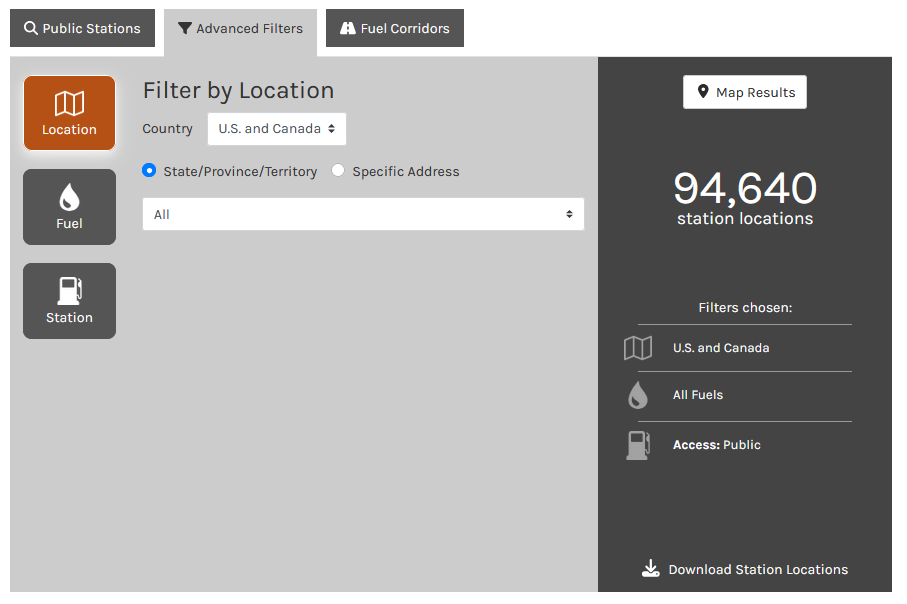907x604 pixels.
Task: Click the pump icon beside Access: Public
Action: pos(638,445)
